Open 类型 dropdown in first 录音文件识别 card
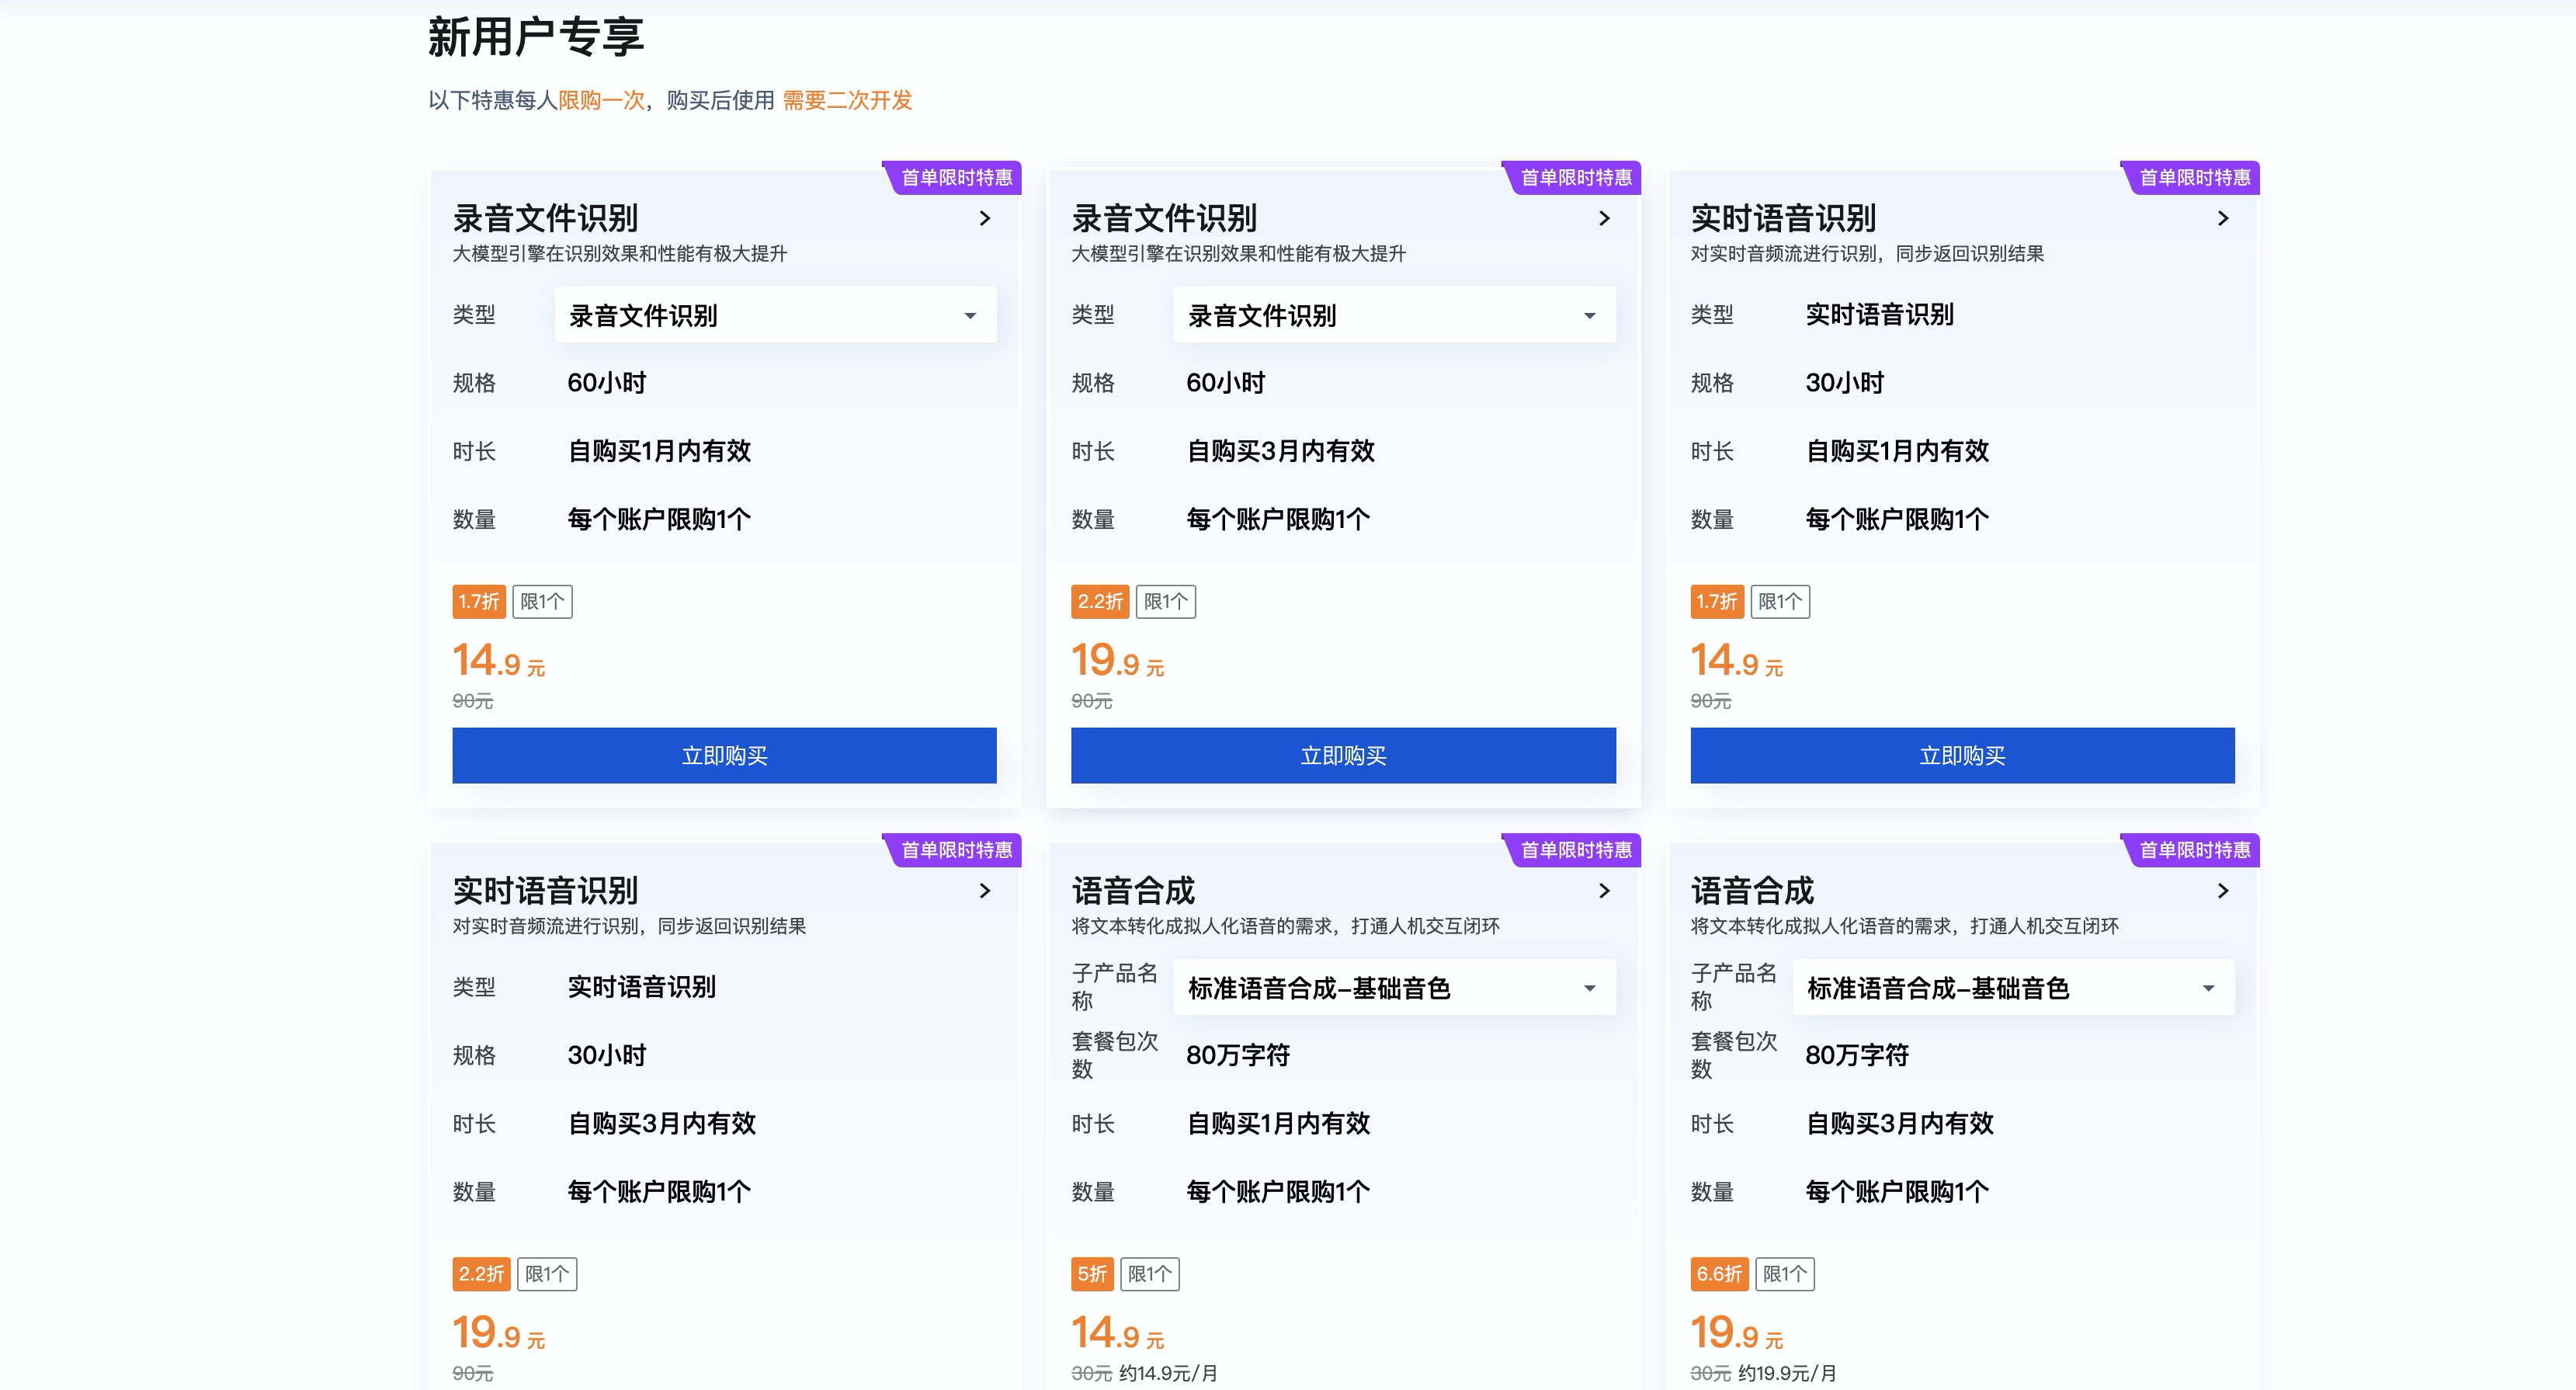The width and height of the screenshot is (2576, 1390). [775, 315]
